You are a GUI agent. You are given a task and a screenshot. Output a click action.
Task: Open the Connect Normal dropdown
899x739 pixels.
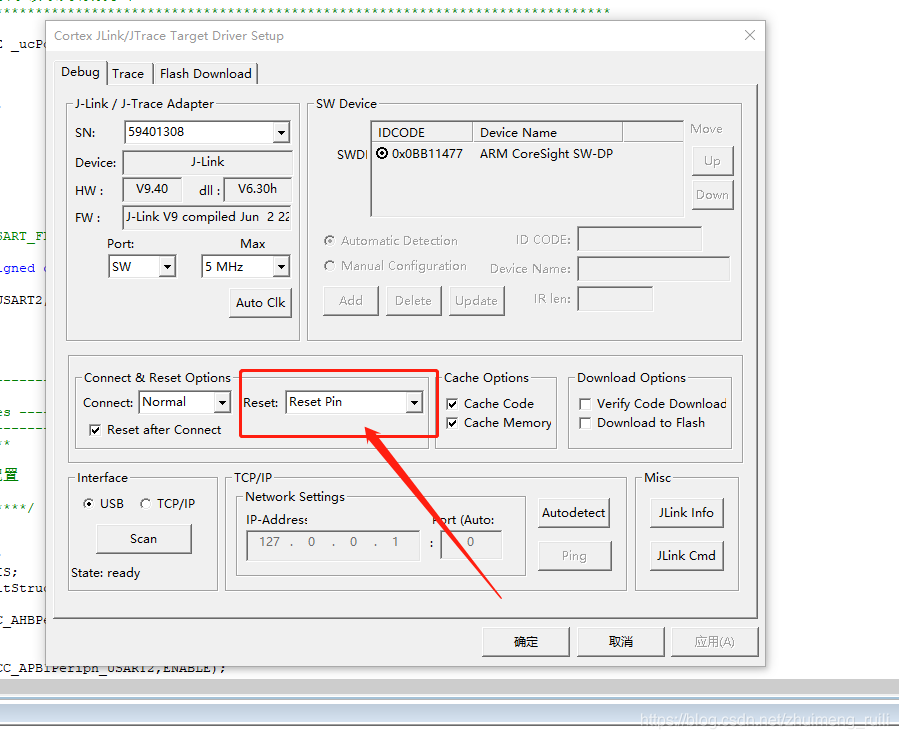222,402
